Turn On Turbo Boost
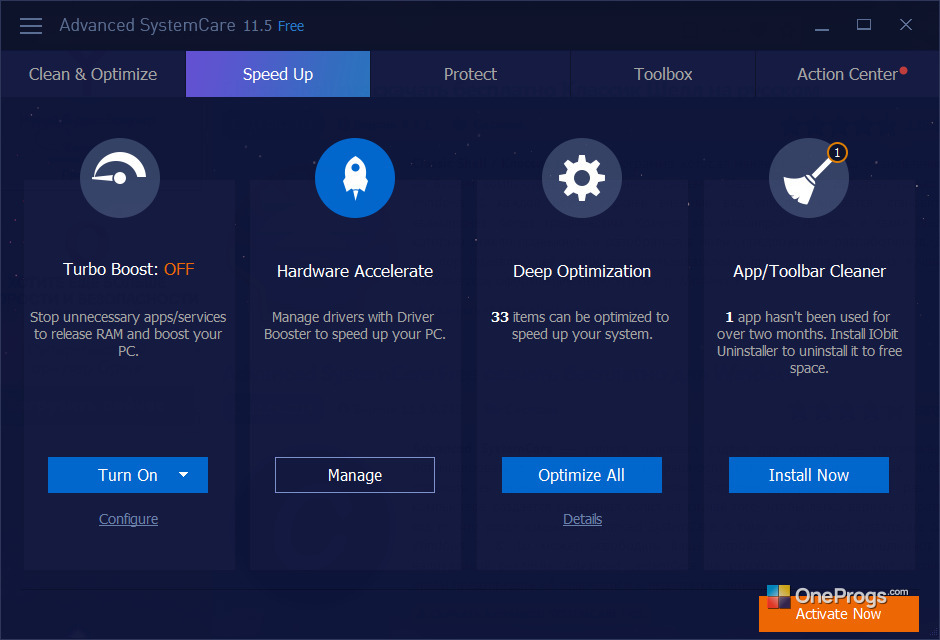940x640 pixels. pyautogui.click(x=128, y=475)
